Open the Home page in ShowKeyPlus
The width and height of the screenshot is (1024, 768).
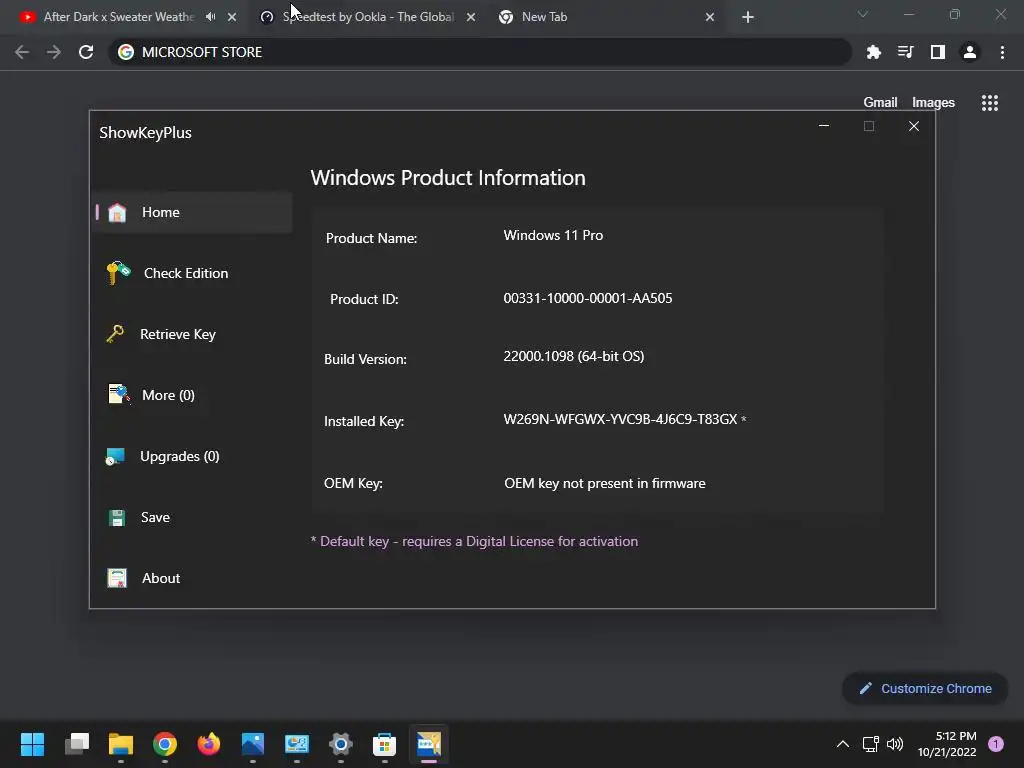coord(192,212)
